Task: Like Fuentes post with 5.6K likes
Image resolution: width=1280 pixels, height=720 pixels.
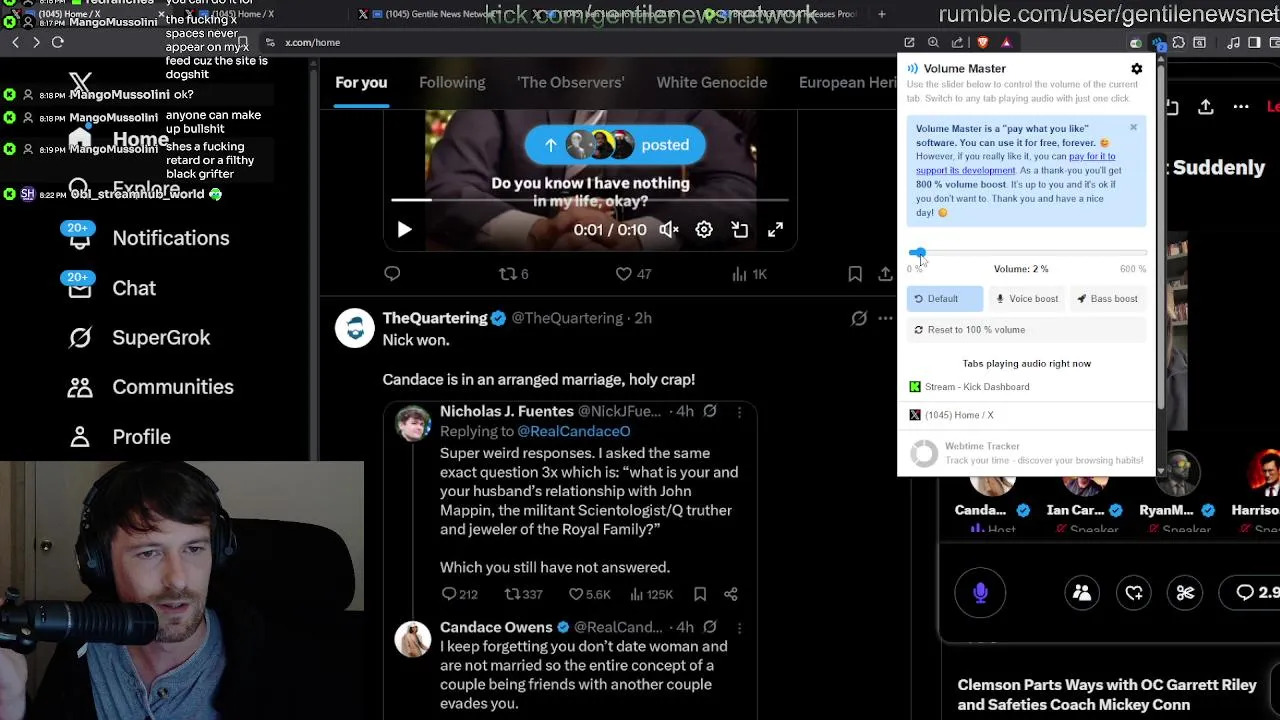Action: pyautogui.click(x=589, y=594)
